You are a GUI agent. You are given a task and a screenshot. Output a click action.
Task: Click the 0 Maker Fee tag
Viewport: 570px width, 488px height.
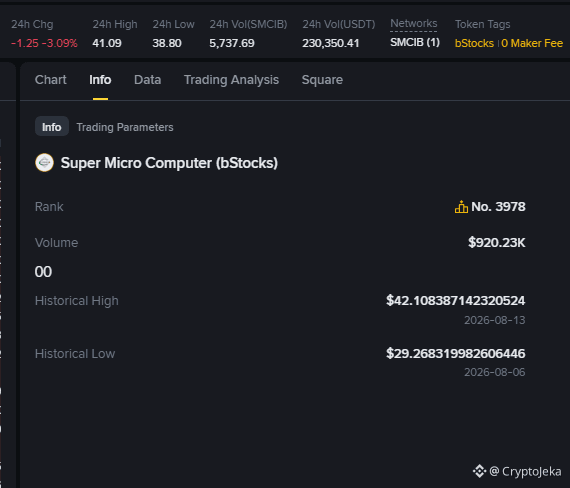532,43
